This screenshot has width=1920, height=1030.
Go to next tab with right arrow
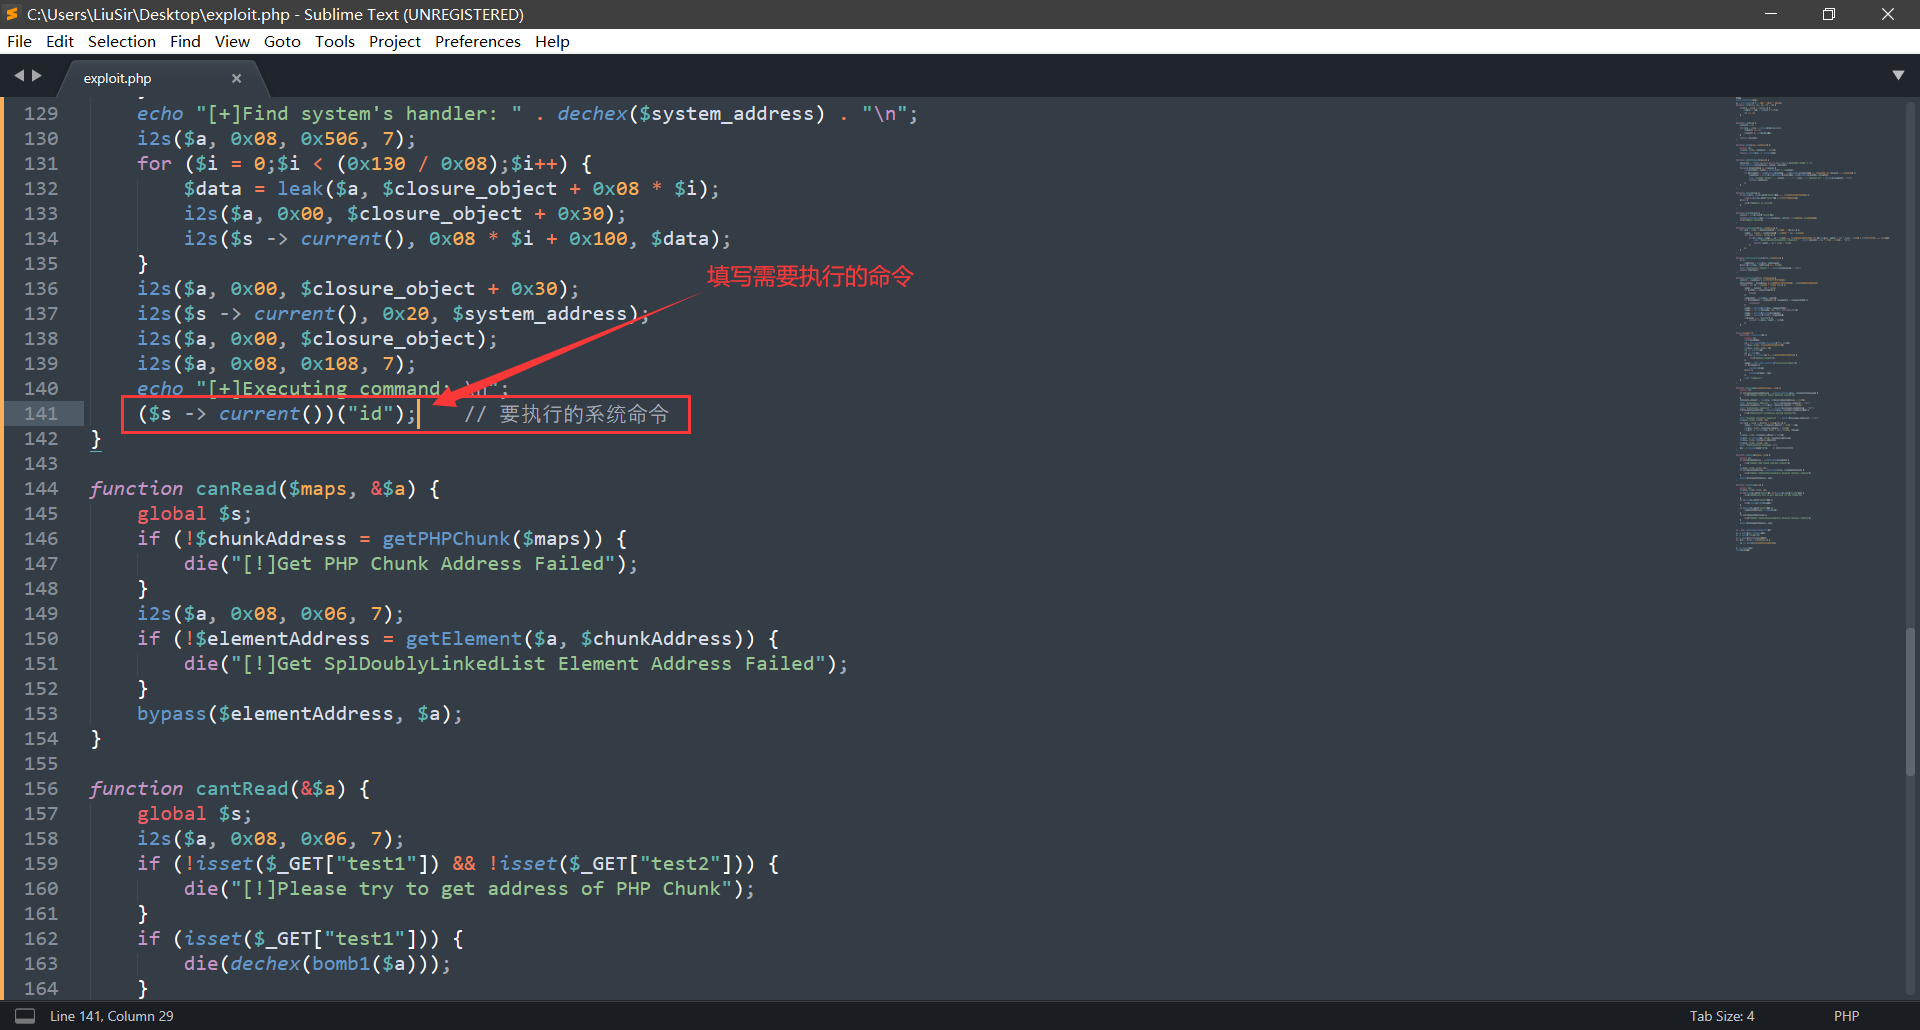[x=37, y=75]
